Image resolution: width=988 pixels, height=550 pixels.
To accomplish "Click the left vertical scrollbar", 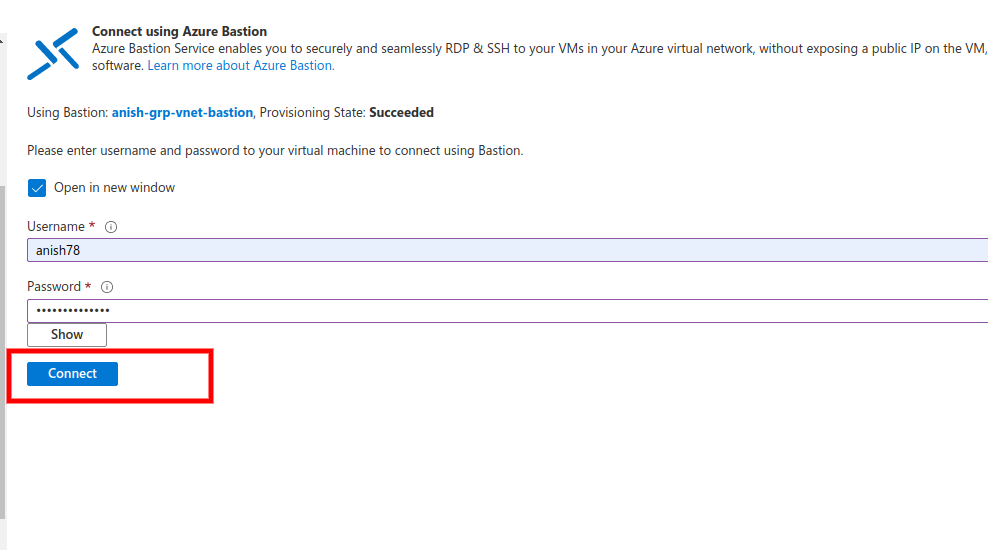I will tap(3, 352).
